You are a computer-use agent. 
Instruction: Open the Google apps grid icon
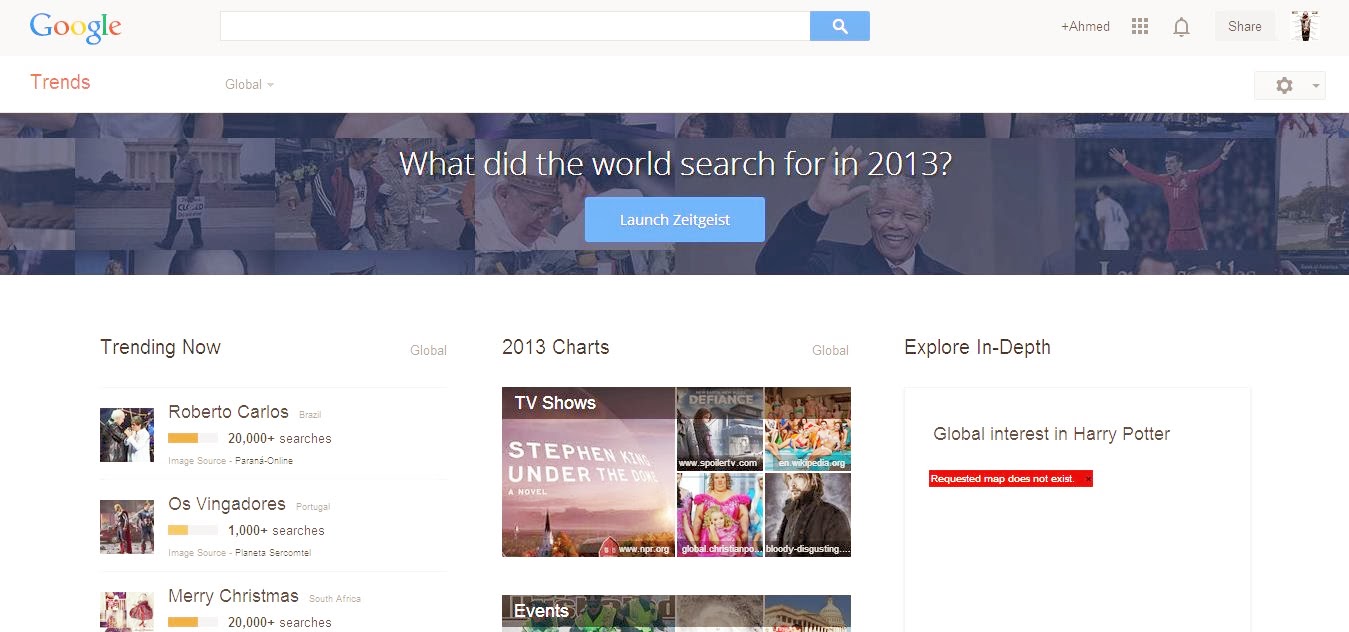pos(1140,27)
